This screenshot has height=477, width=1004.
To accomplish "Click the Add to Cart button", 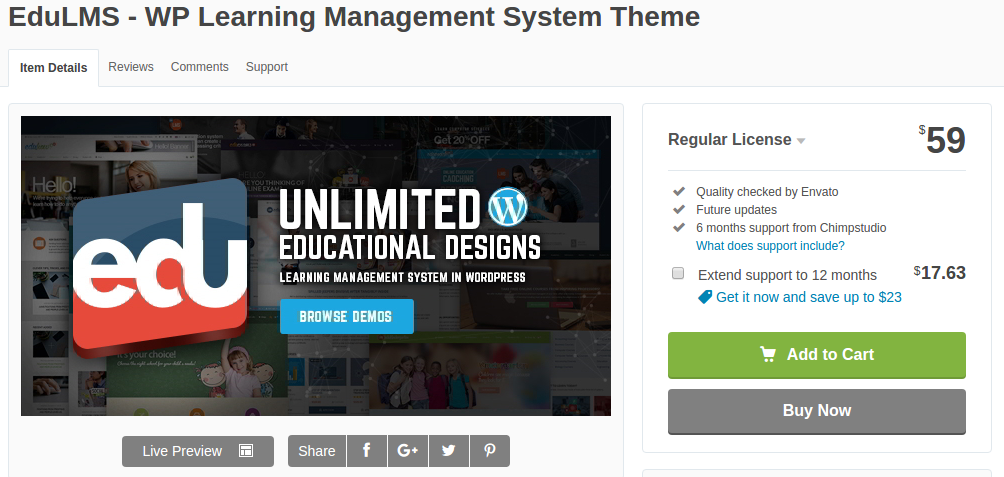I will click(816, 355).
